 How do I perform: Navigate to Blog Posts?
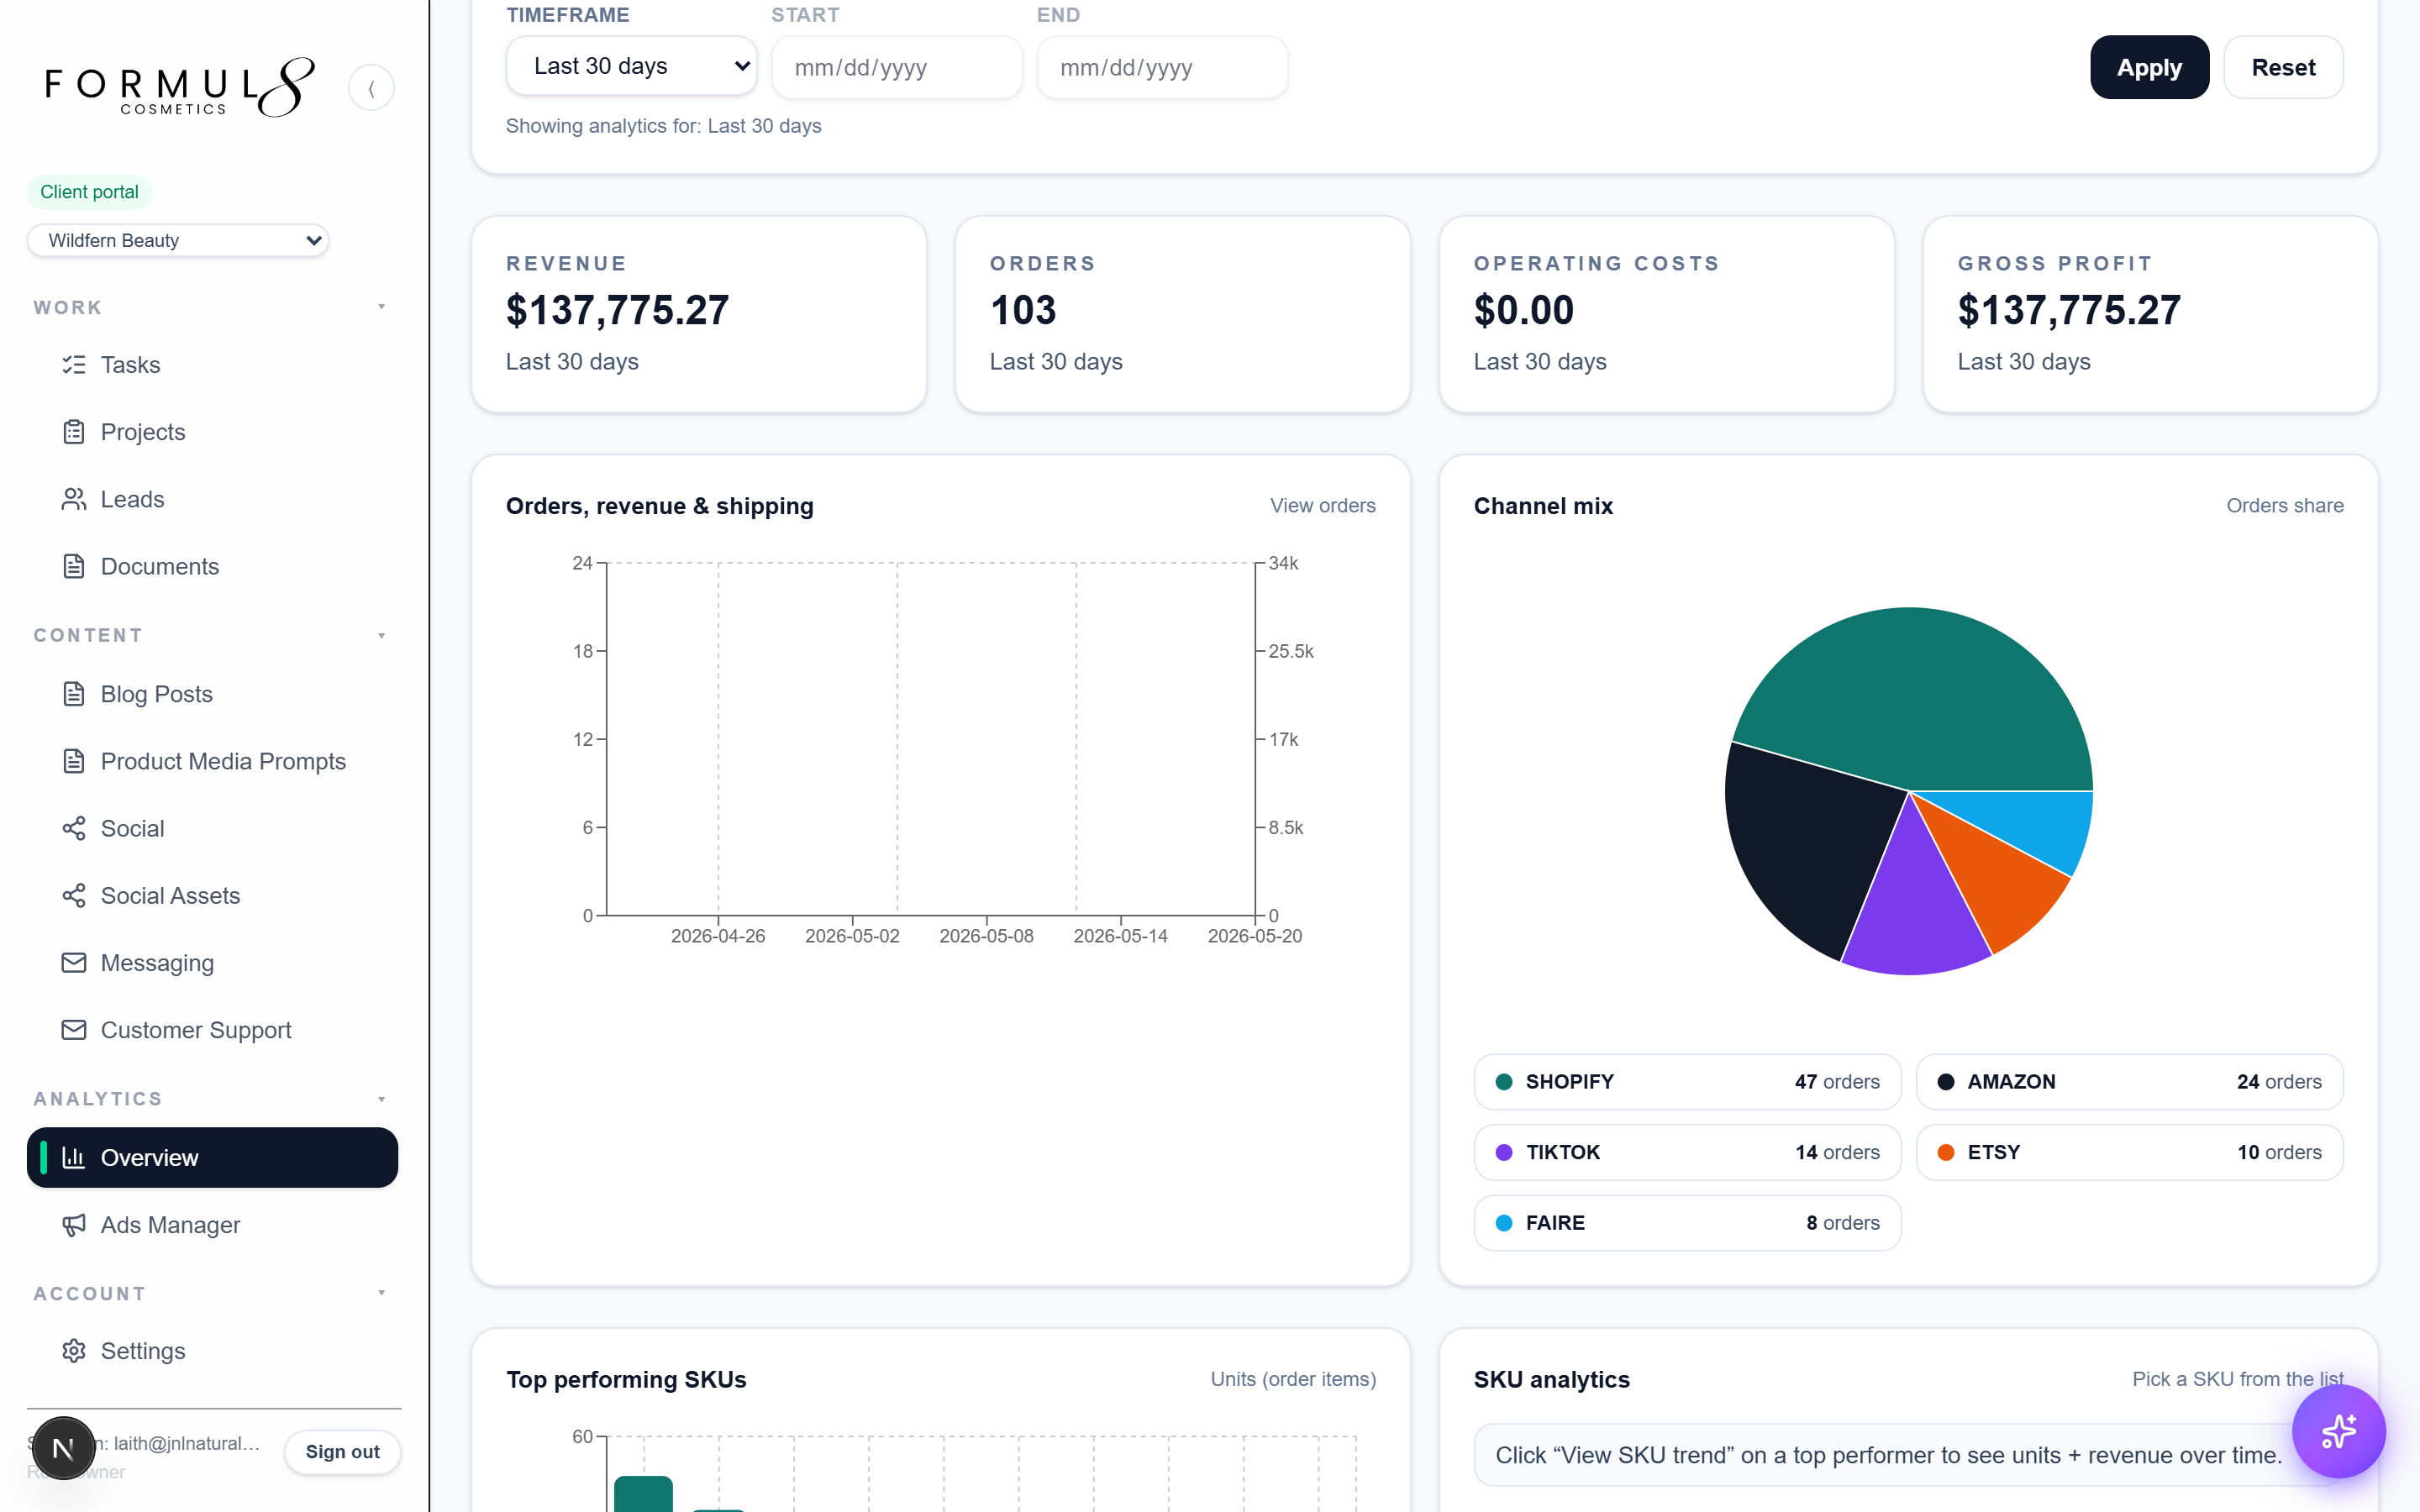pos(212,694)
